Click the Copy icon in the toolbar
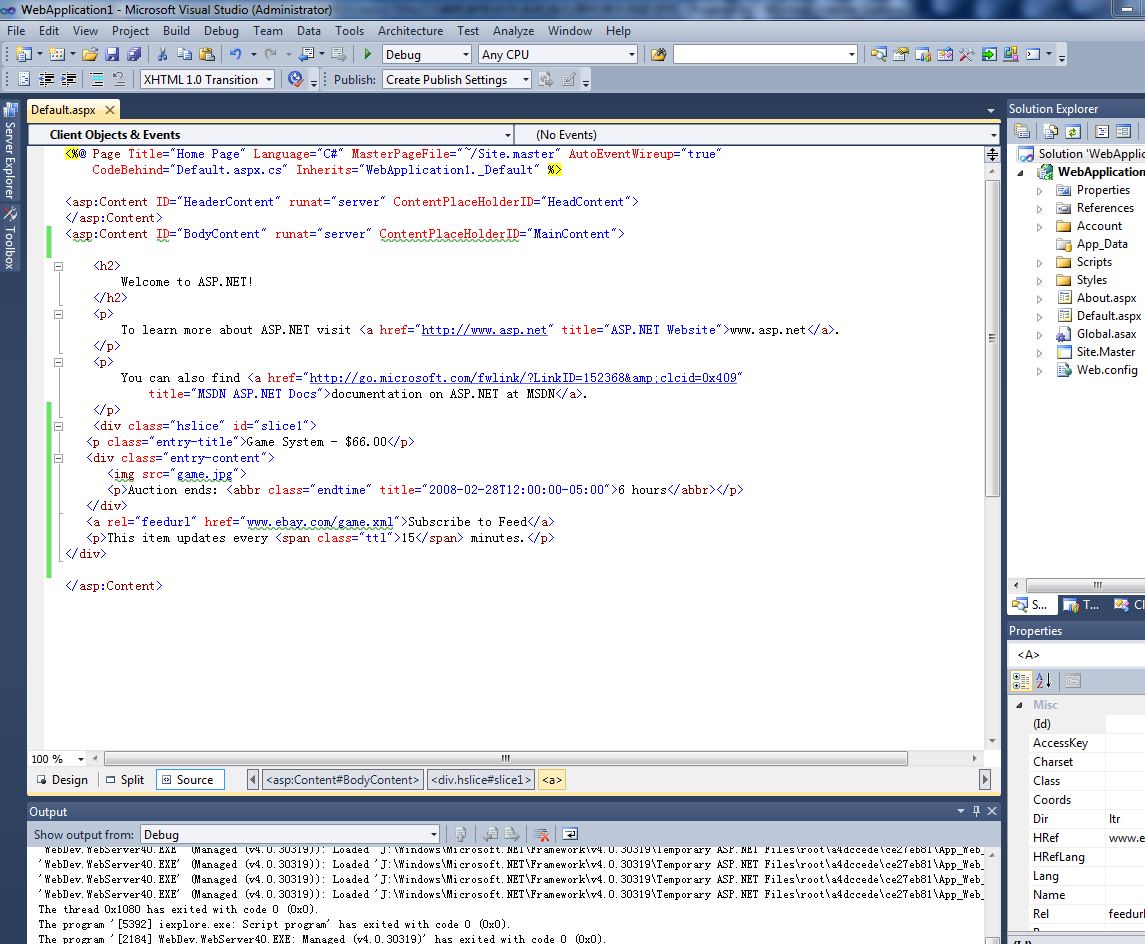The image size is (1145, 944). pyautogui.click(x=185, y=55)
